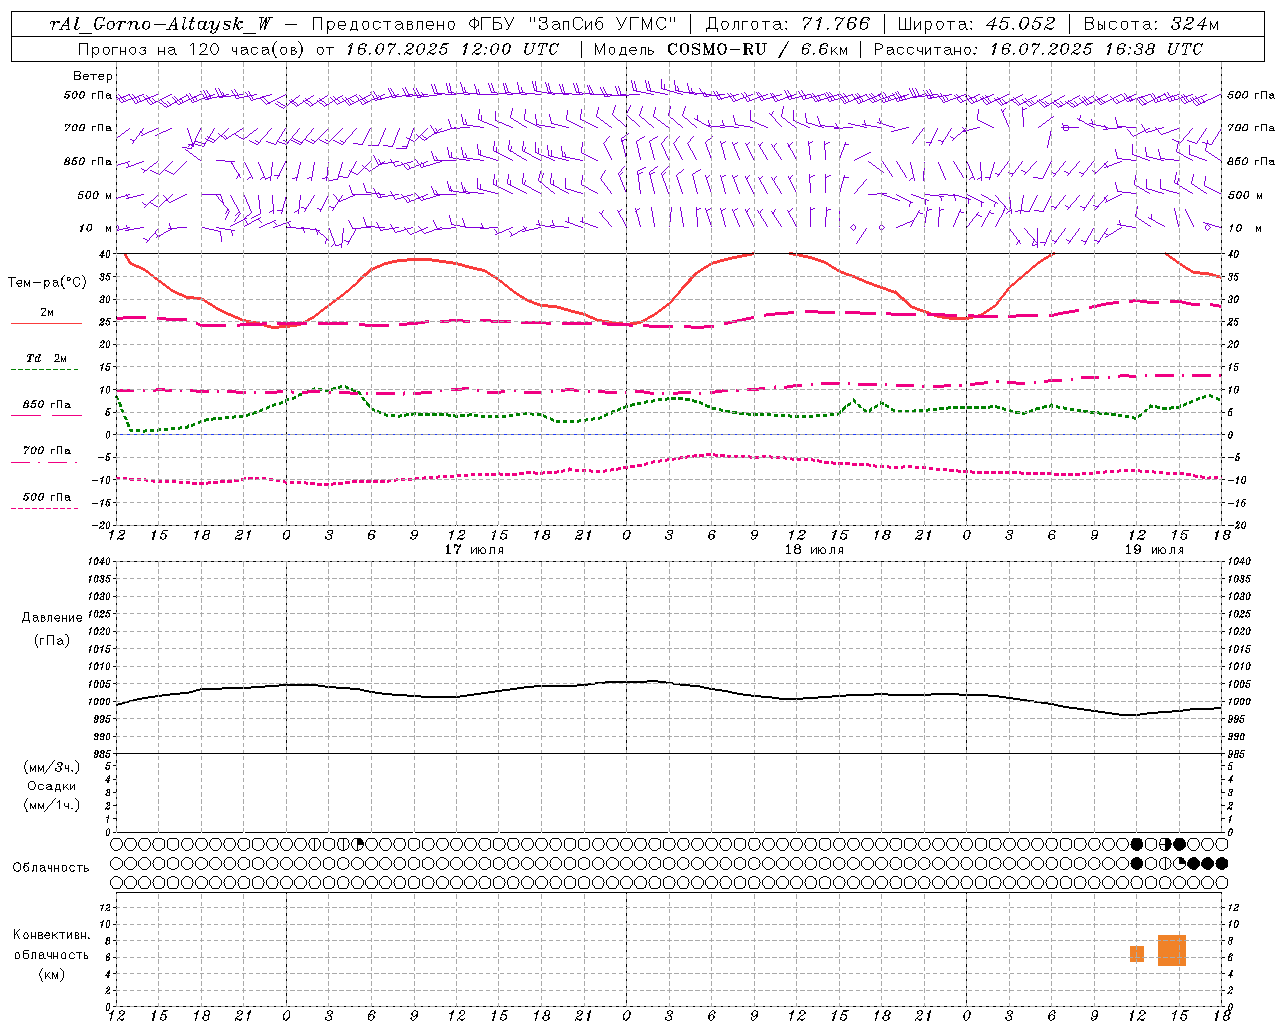Viewport: 1280px width, 1024px height.
Task: Select the model label COSMO-RU / 6.6км
Action: coord(760,49)
